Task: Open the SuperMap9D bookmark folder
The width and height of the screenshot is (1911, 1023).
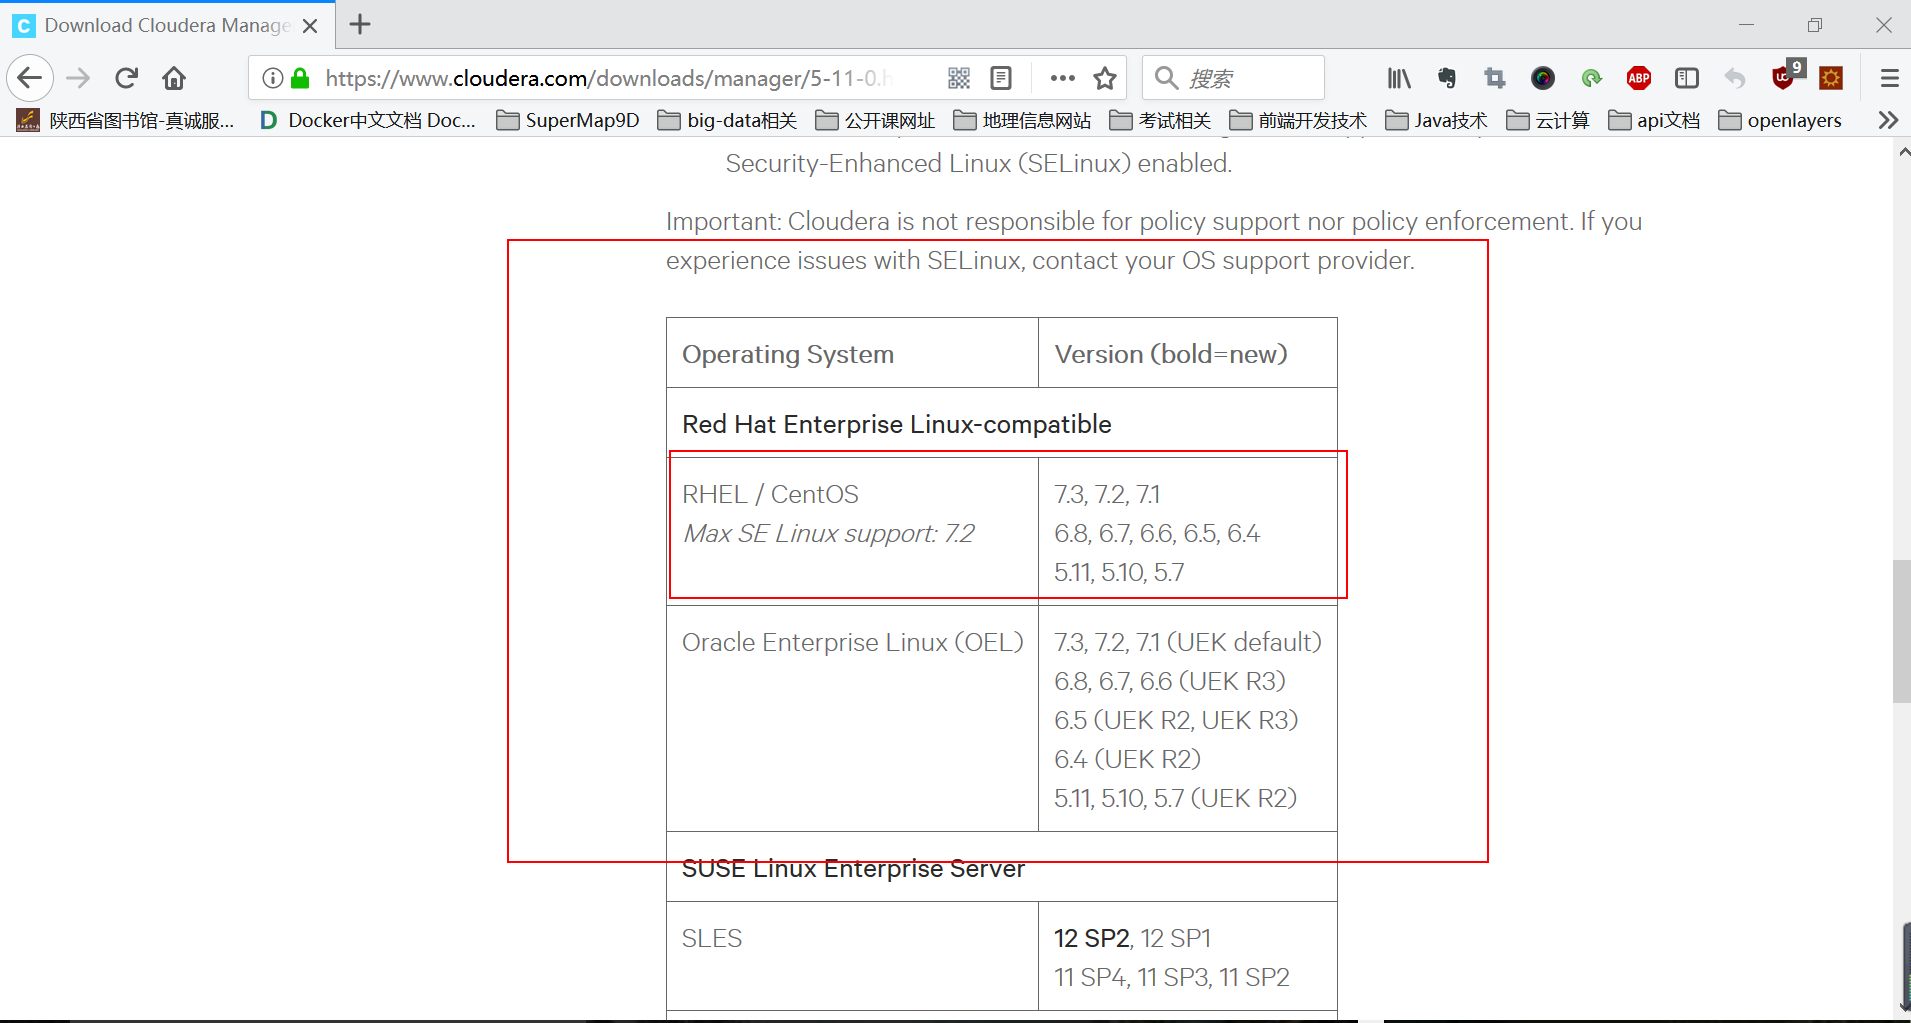Action: pos(568,120)
